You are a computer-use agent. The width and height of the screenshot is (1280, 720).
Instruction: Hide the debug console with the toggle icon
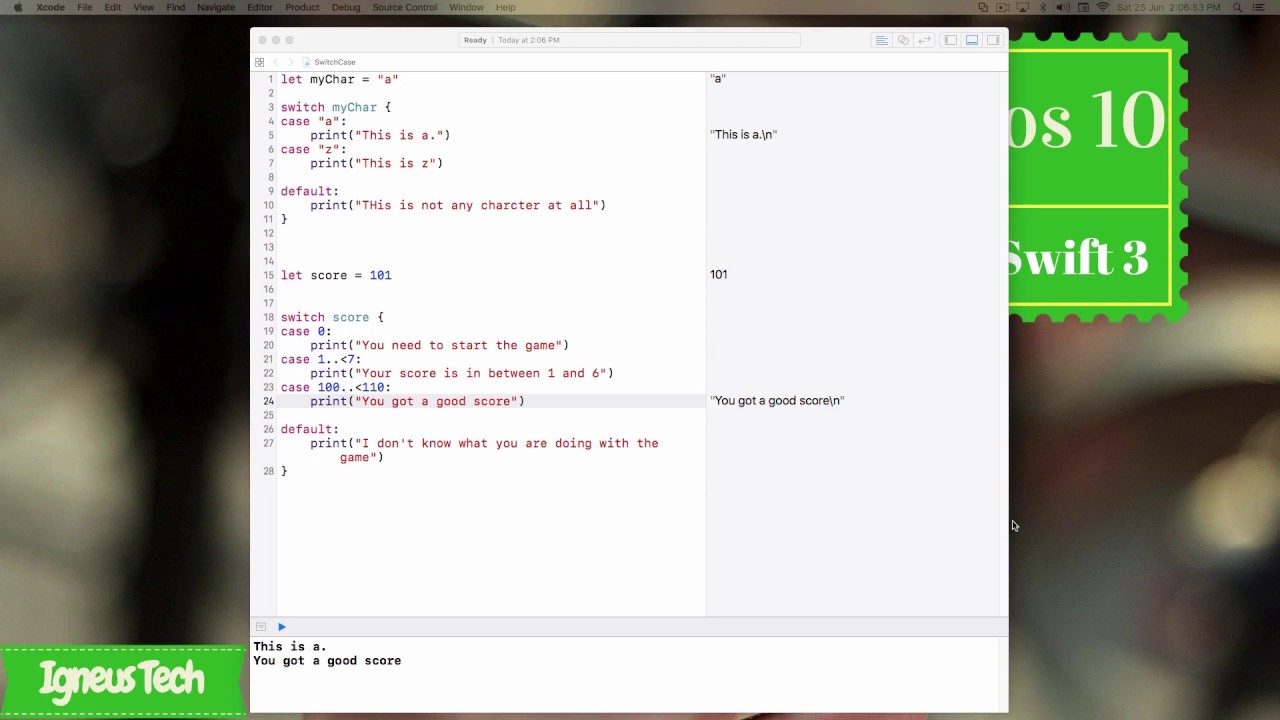click(x=261, y=627)
